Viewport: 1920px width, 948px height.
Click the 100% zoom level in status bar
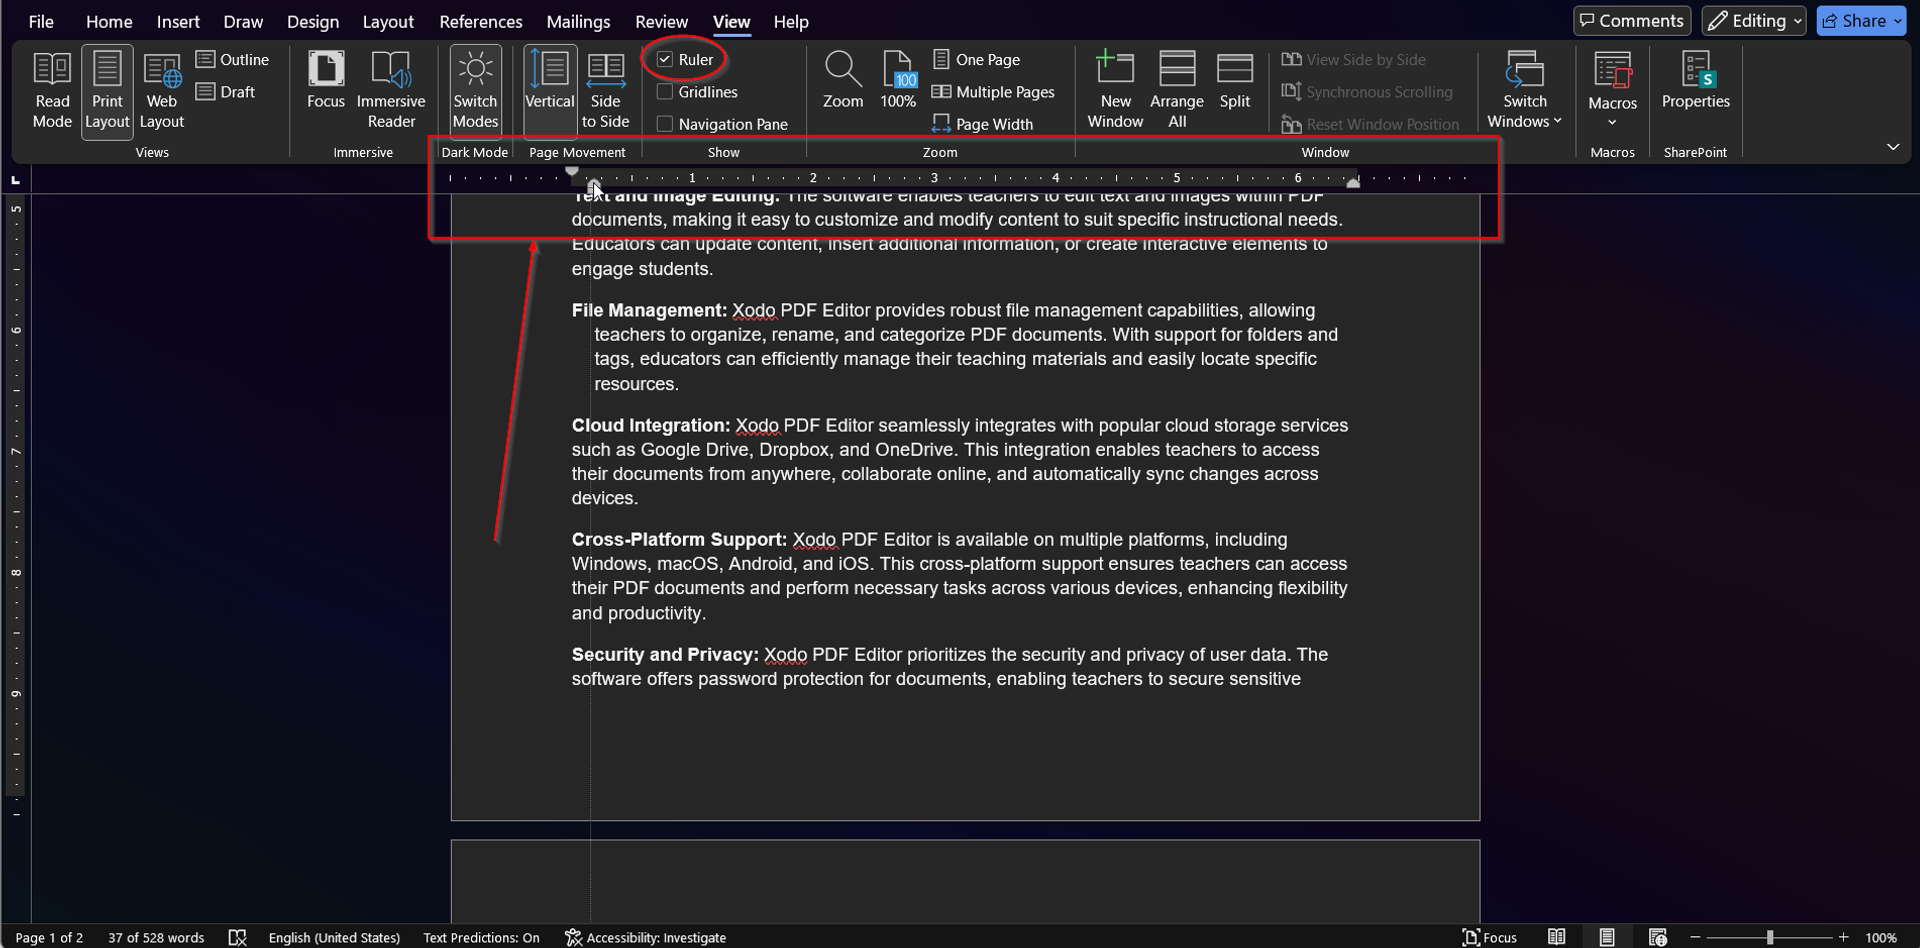tap(1881, 937)
